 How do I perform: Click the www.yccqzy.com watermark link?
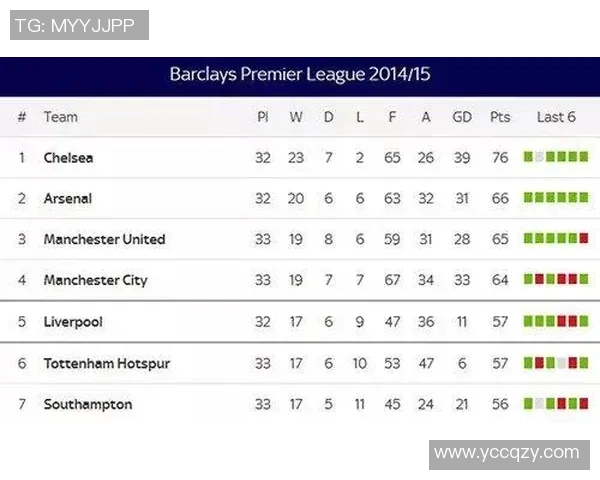pos(507,453)
